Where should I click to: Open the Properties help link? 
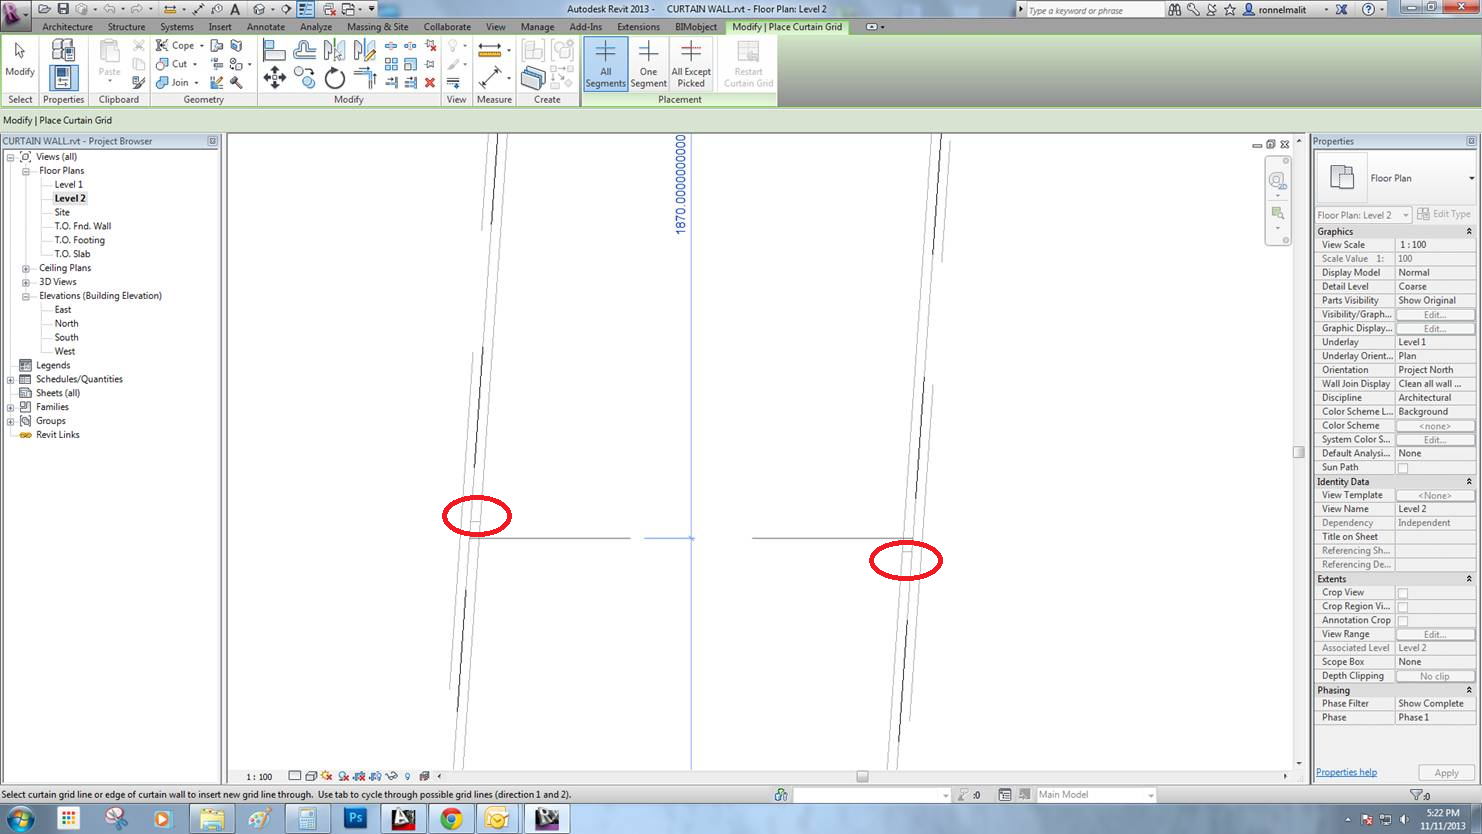(x=1346, y=772)
